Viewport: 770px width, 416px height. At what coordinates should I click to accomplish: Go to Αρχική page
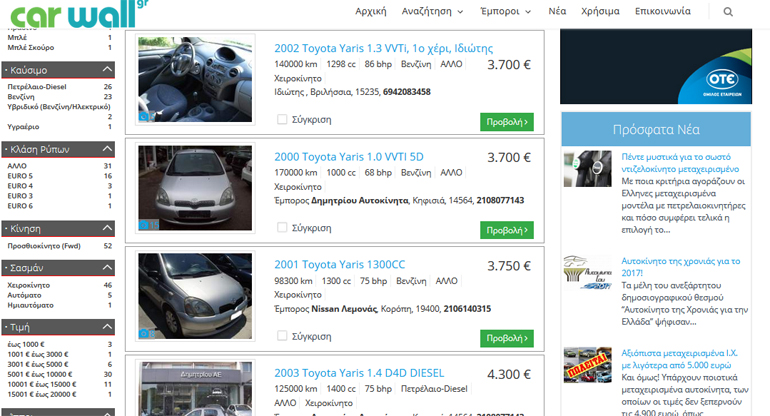tap(371, 11)
